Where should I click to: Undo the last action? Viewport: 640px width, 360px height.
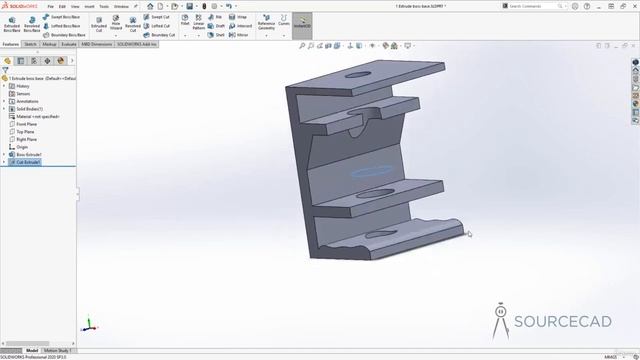(x=229, y=6)
